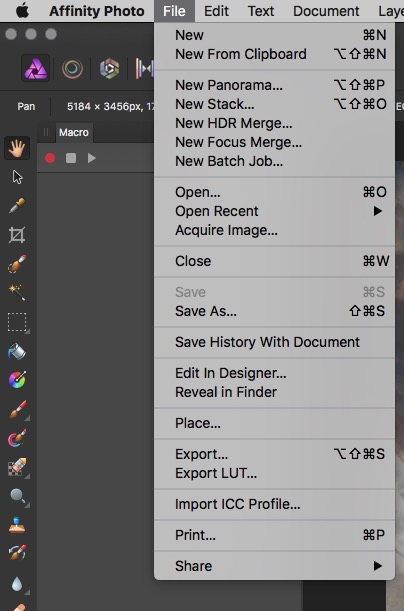
Task: Open the Edit menu
Action: 216,11
